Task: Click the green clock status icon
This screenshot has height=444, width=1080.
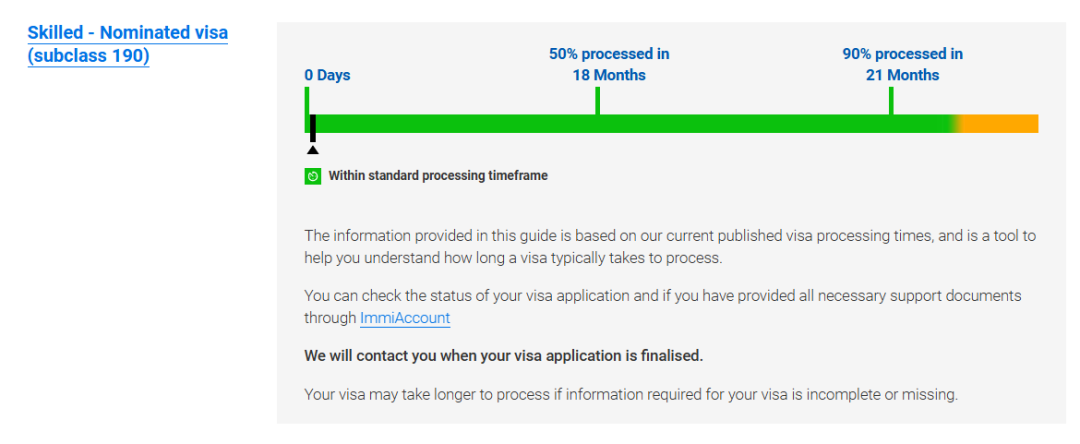Action: coord(313,176)
